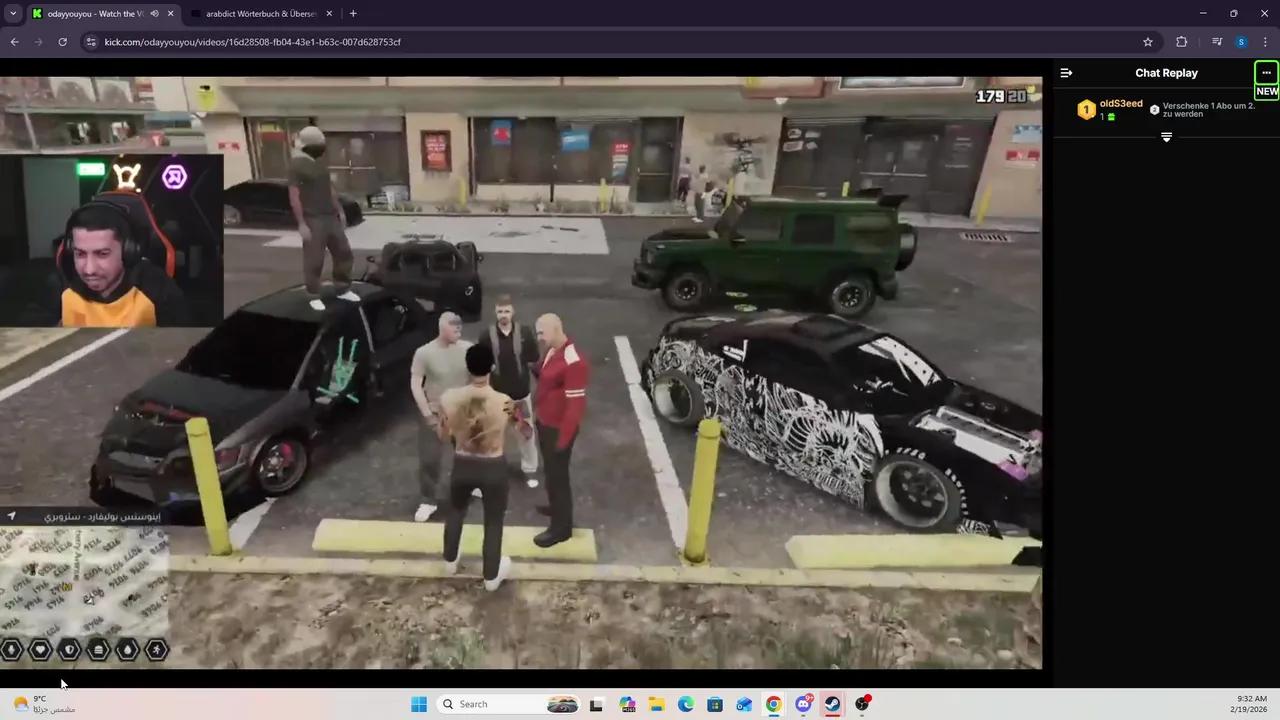Open the 9°C weather widget
Image resolution: width=1280 pixels, height=720 pixels.
[45, 704]
